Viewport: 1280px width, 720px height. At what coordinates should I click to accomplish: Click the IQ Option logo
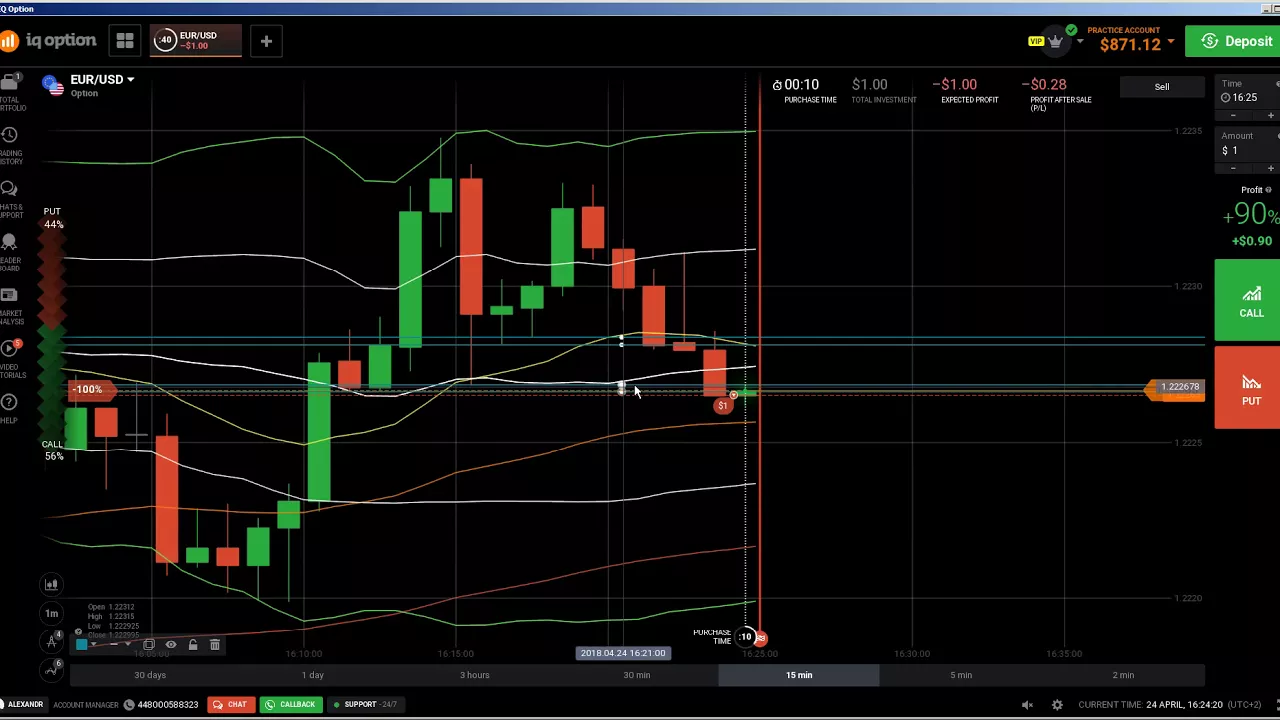click(x=48, y=41)
